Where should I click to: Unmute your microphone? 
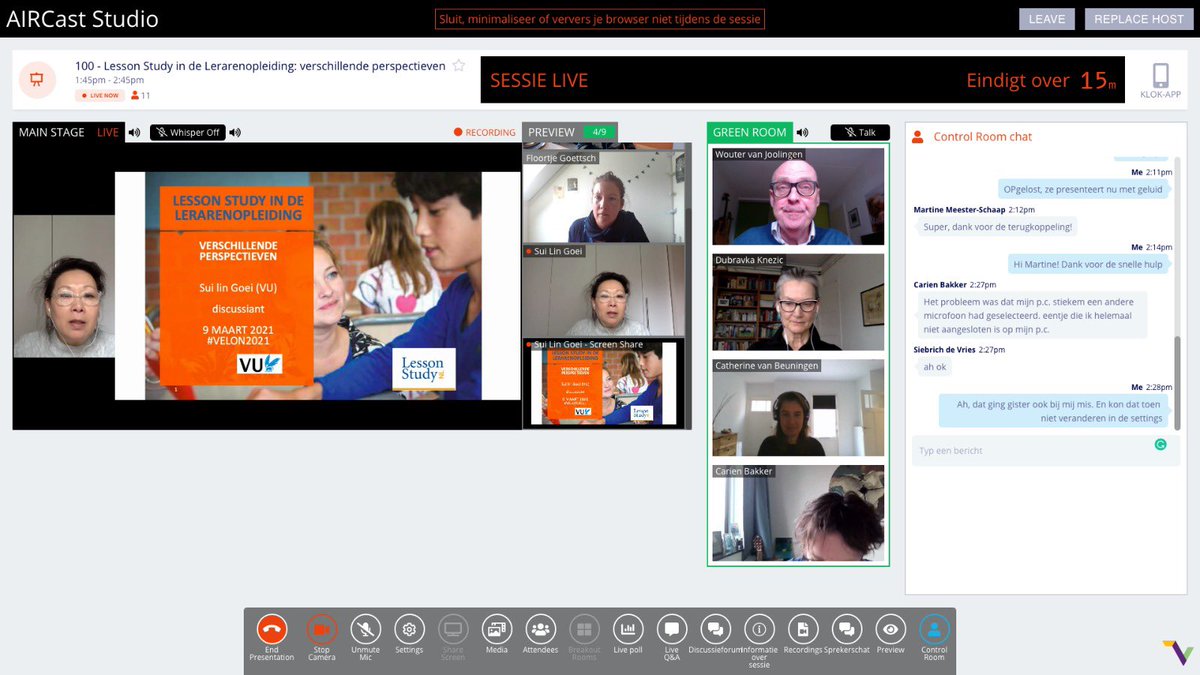click(x=365, y=631)
